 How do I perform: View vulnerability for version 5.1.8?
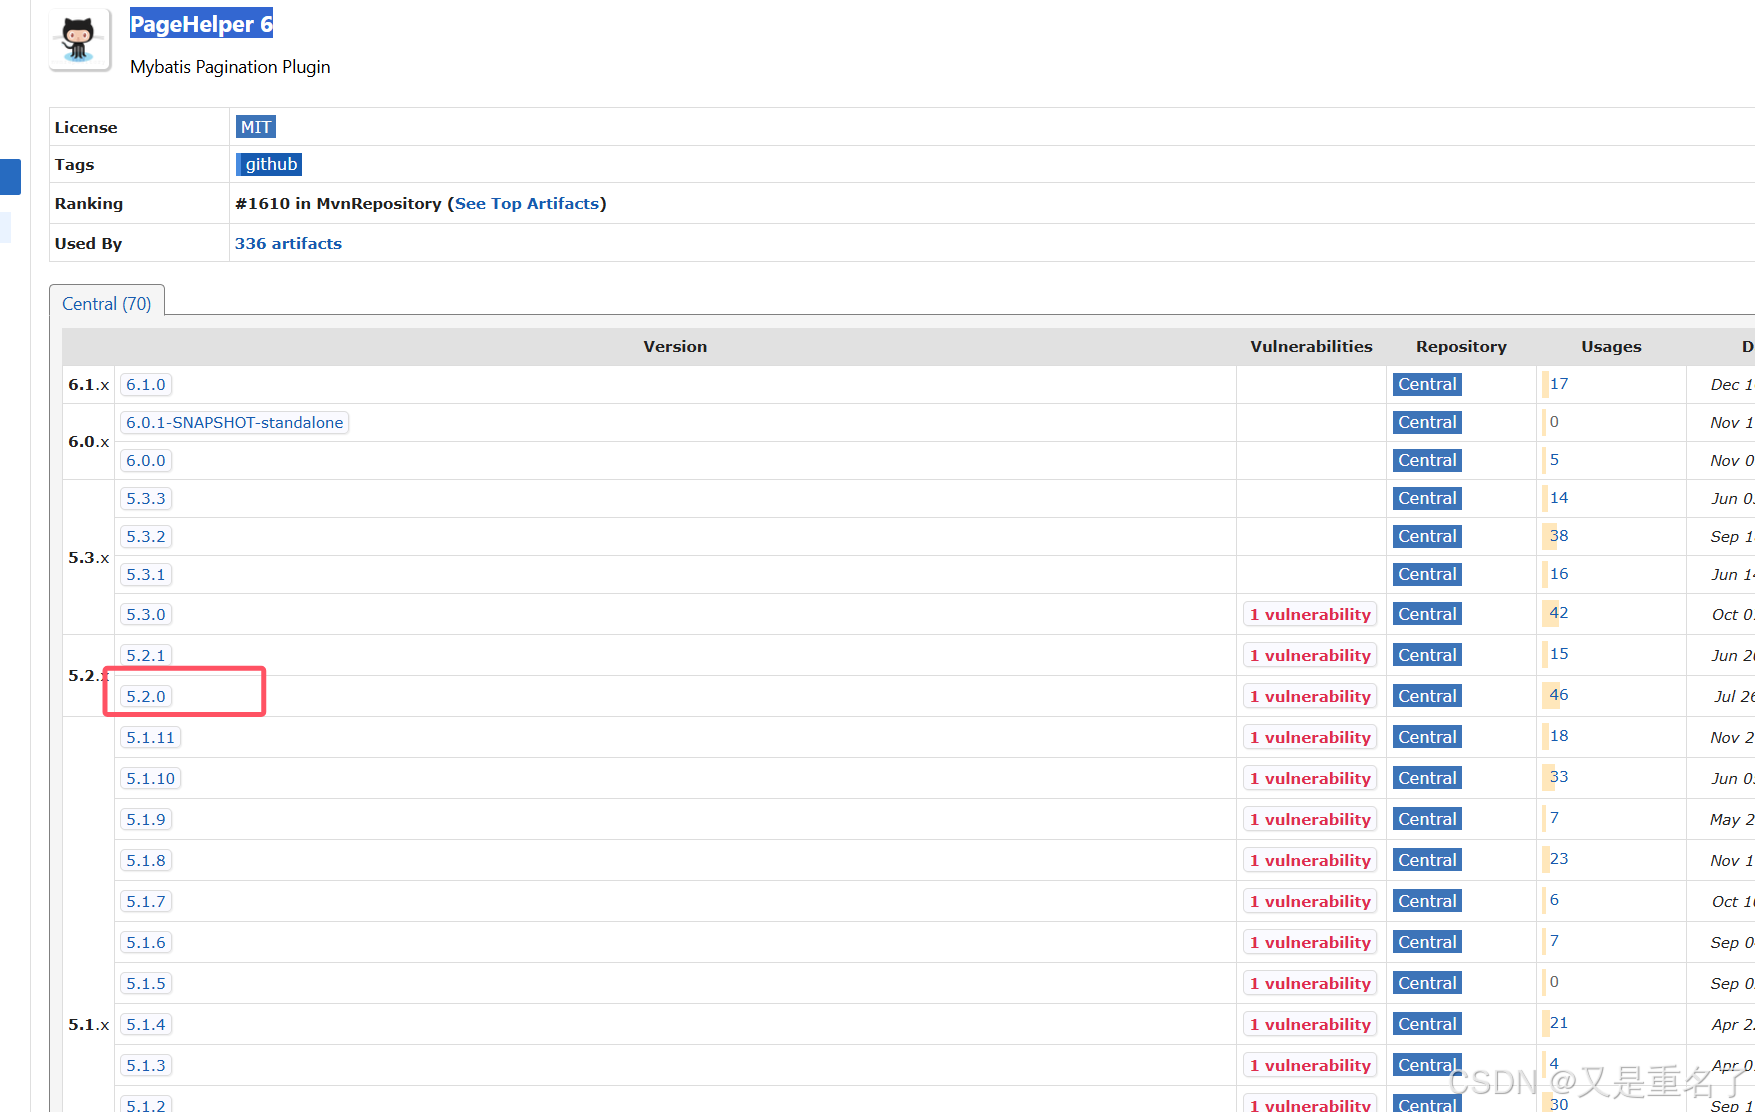click(1310, 860)
